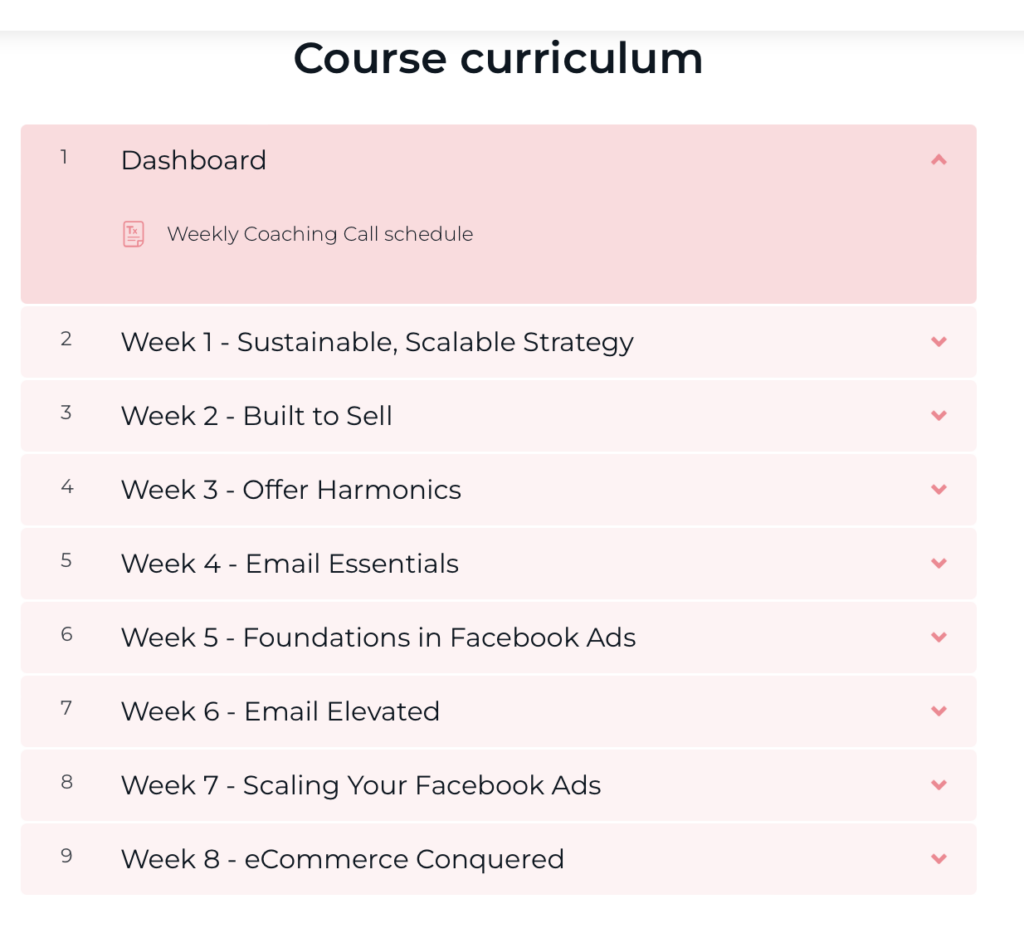1024x933 pixels.
Task: Collapse the Dashboard section chevron
Action: [938, 160]
